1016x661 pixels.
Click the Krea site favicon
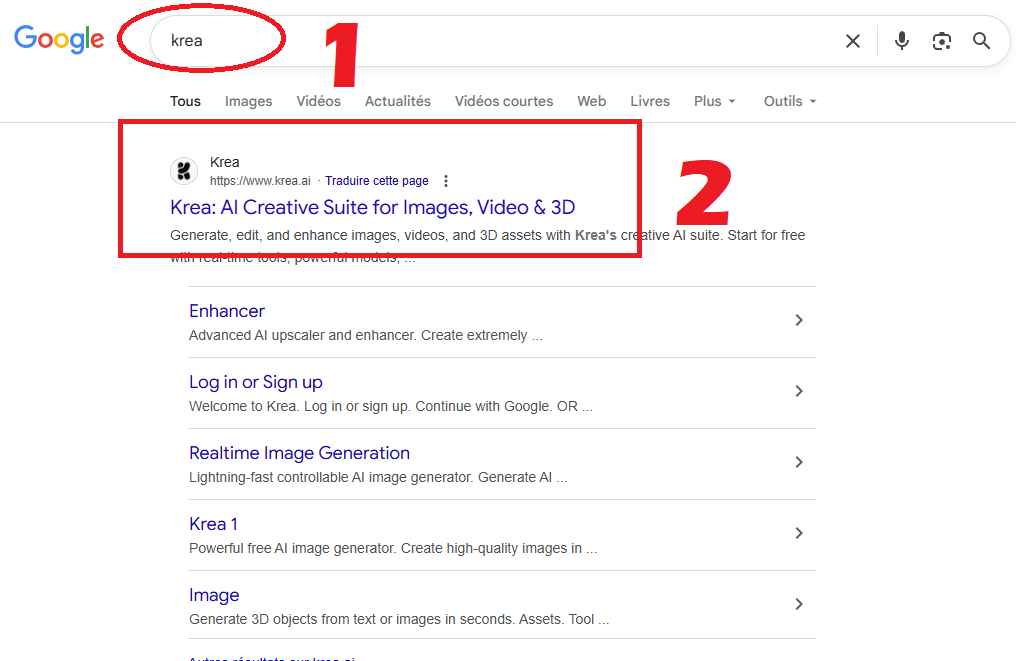click(x=184, y=171)
